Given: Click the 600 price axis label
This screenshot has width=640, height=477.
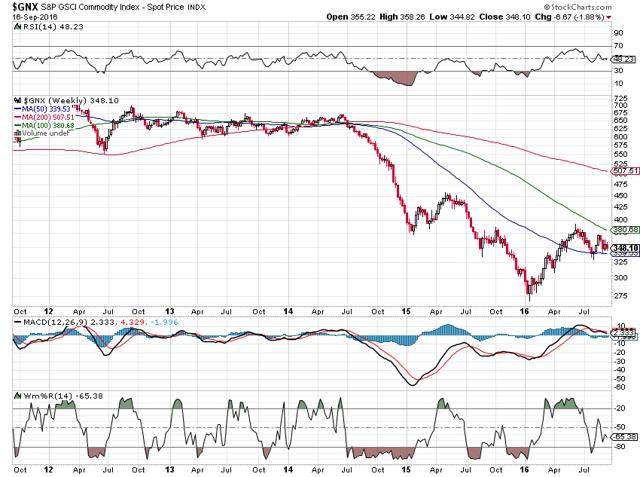Looking at the screenshot, I should click(620, 137).
